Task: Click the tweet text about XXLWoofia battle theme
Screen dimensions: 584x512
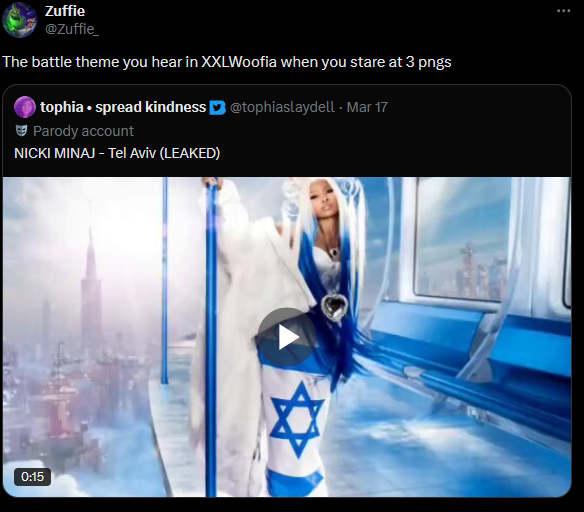Action: click(227, 62)
